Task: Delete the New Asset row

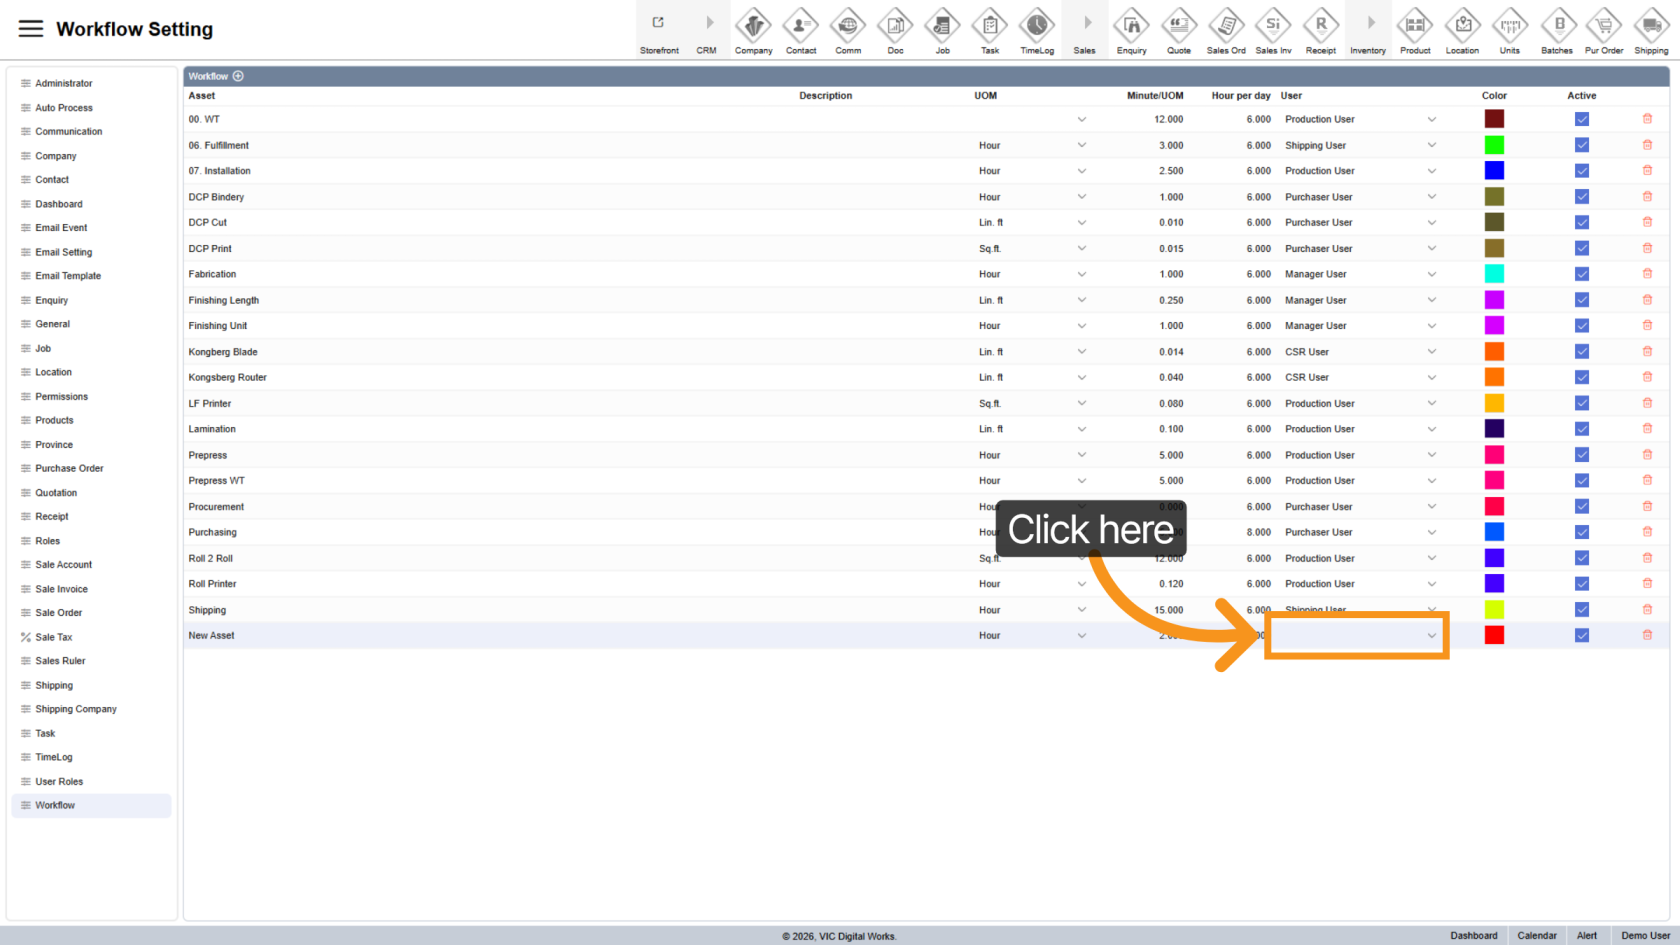Action: (x=1647, y=635)
